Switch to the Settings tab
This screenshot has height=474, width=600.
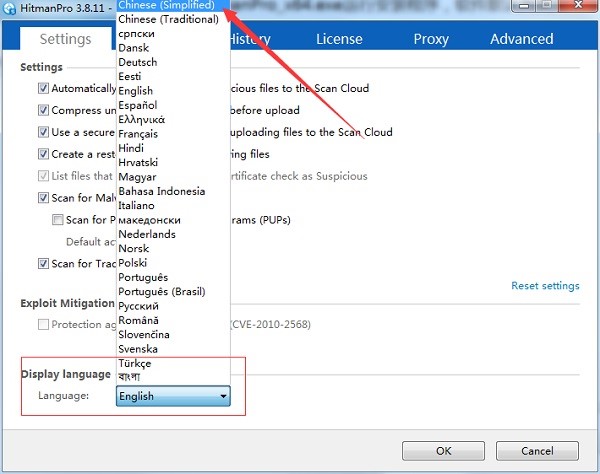coord(65,39)
